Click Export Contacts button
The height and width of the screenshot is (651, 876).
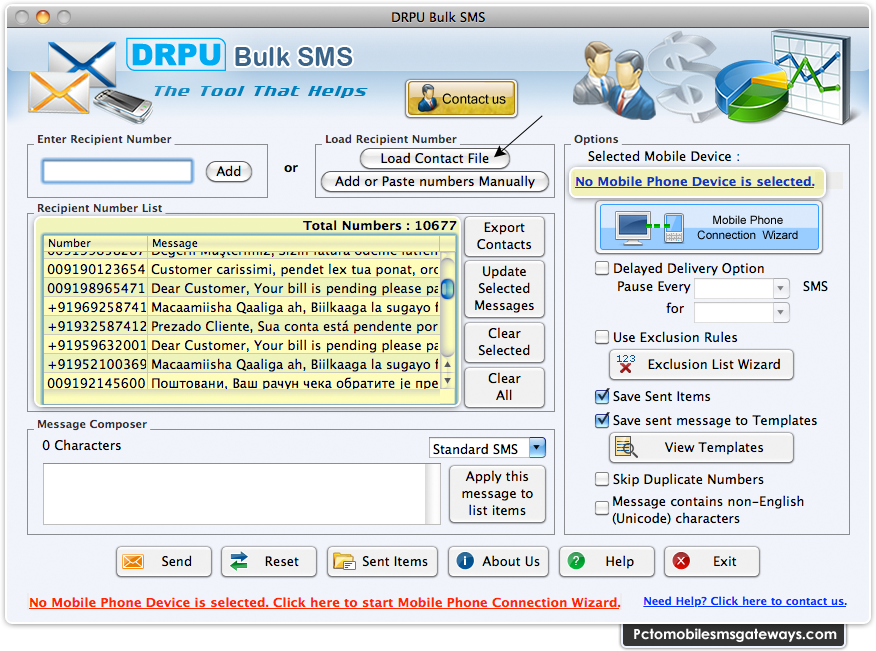pyautogui.click(x=504, y=236)
